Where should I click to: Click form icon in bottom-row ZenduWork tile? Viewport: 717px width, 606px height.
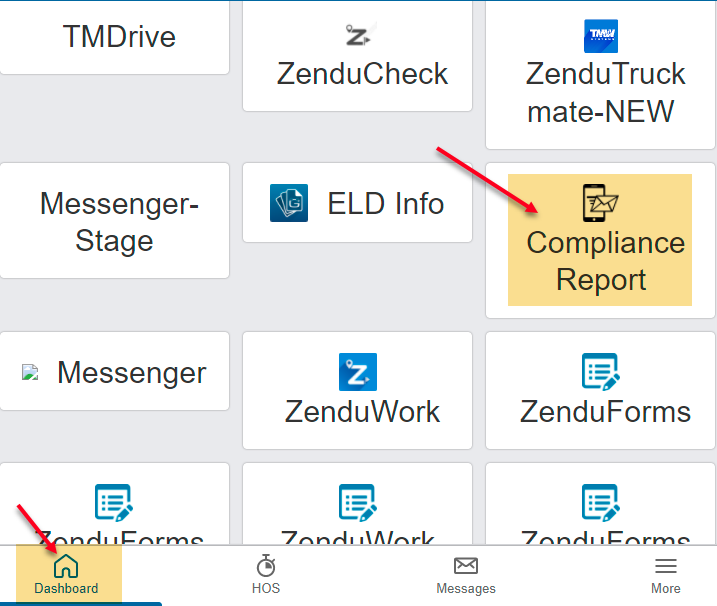coord(358,503)
